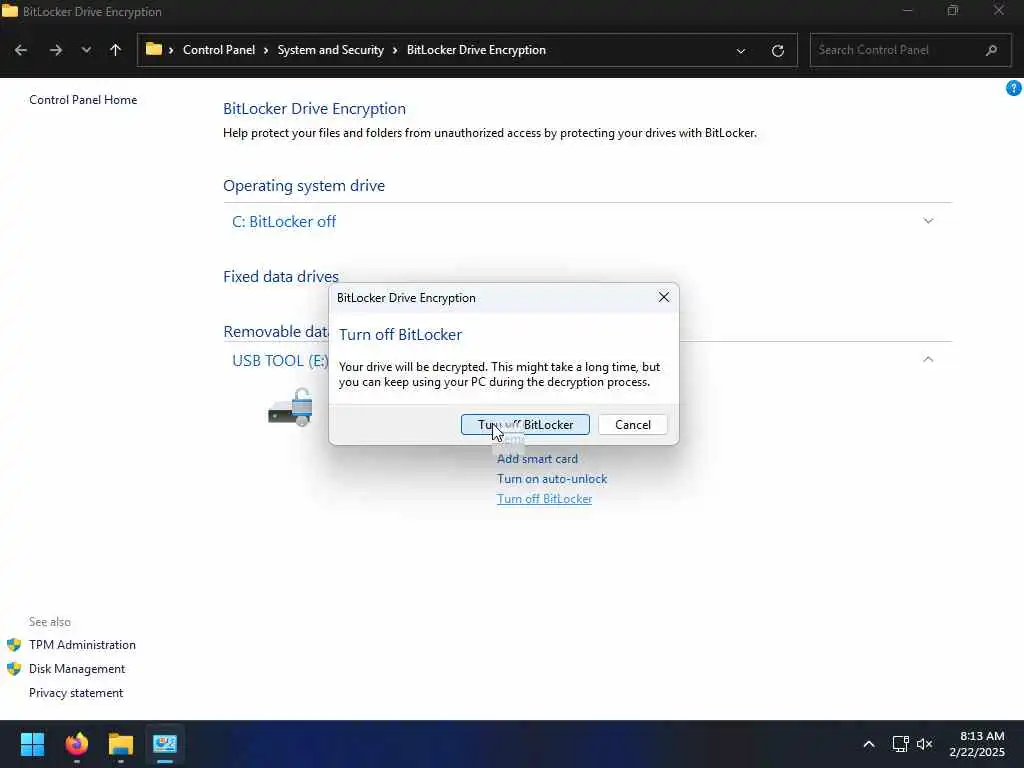Screen dimensions: 1024x768
Task: Click the search magnifier icon
Action: (991, 50)
